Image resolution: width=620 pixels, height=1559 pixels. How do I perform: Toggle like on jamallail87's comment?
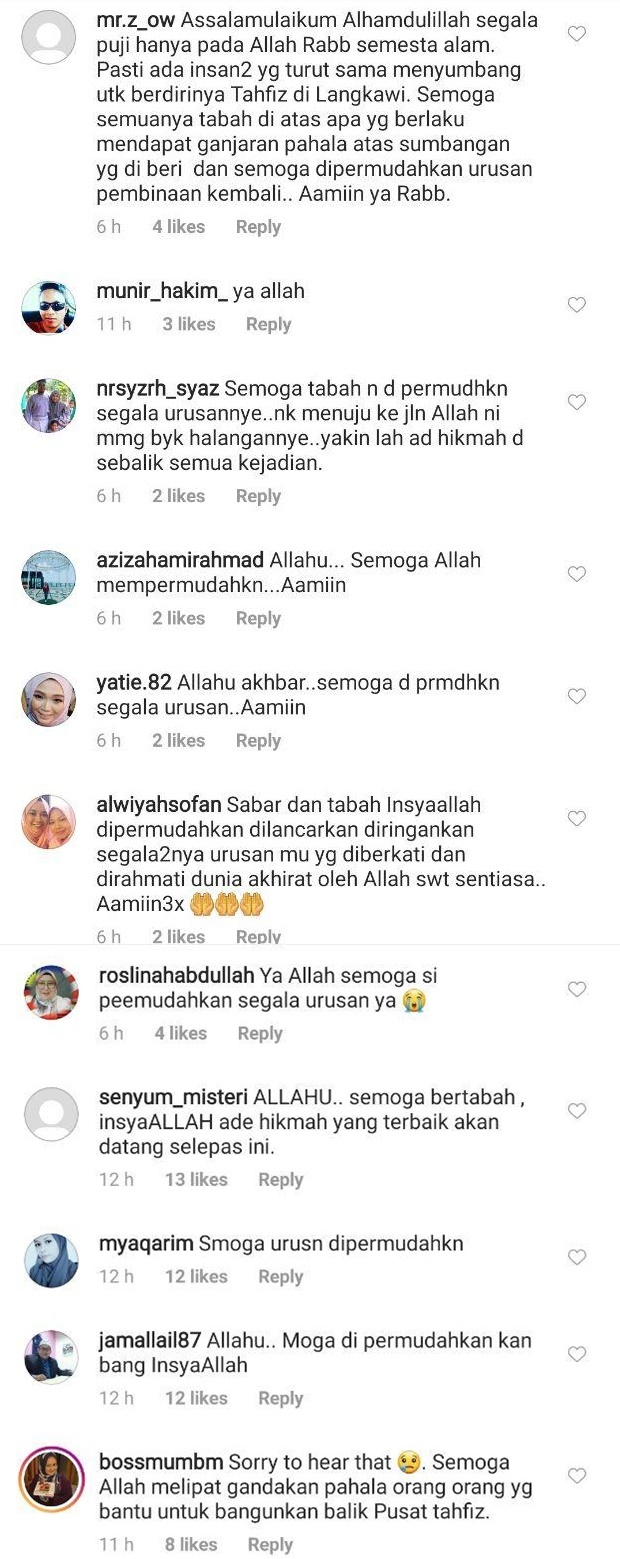coord(577,1354)
